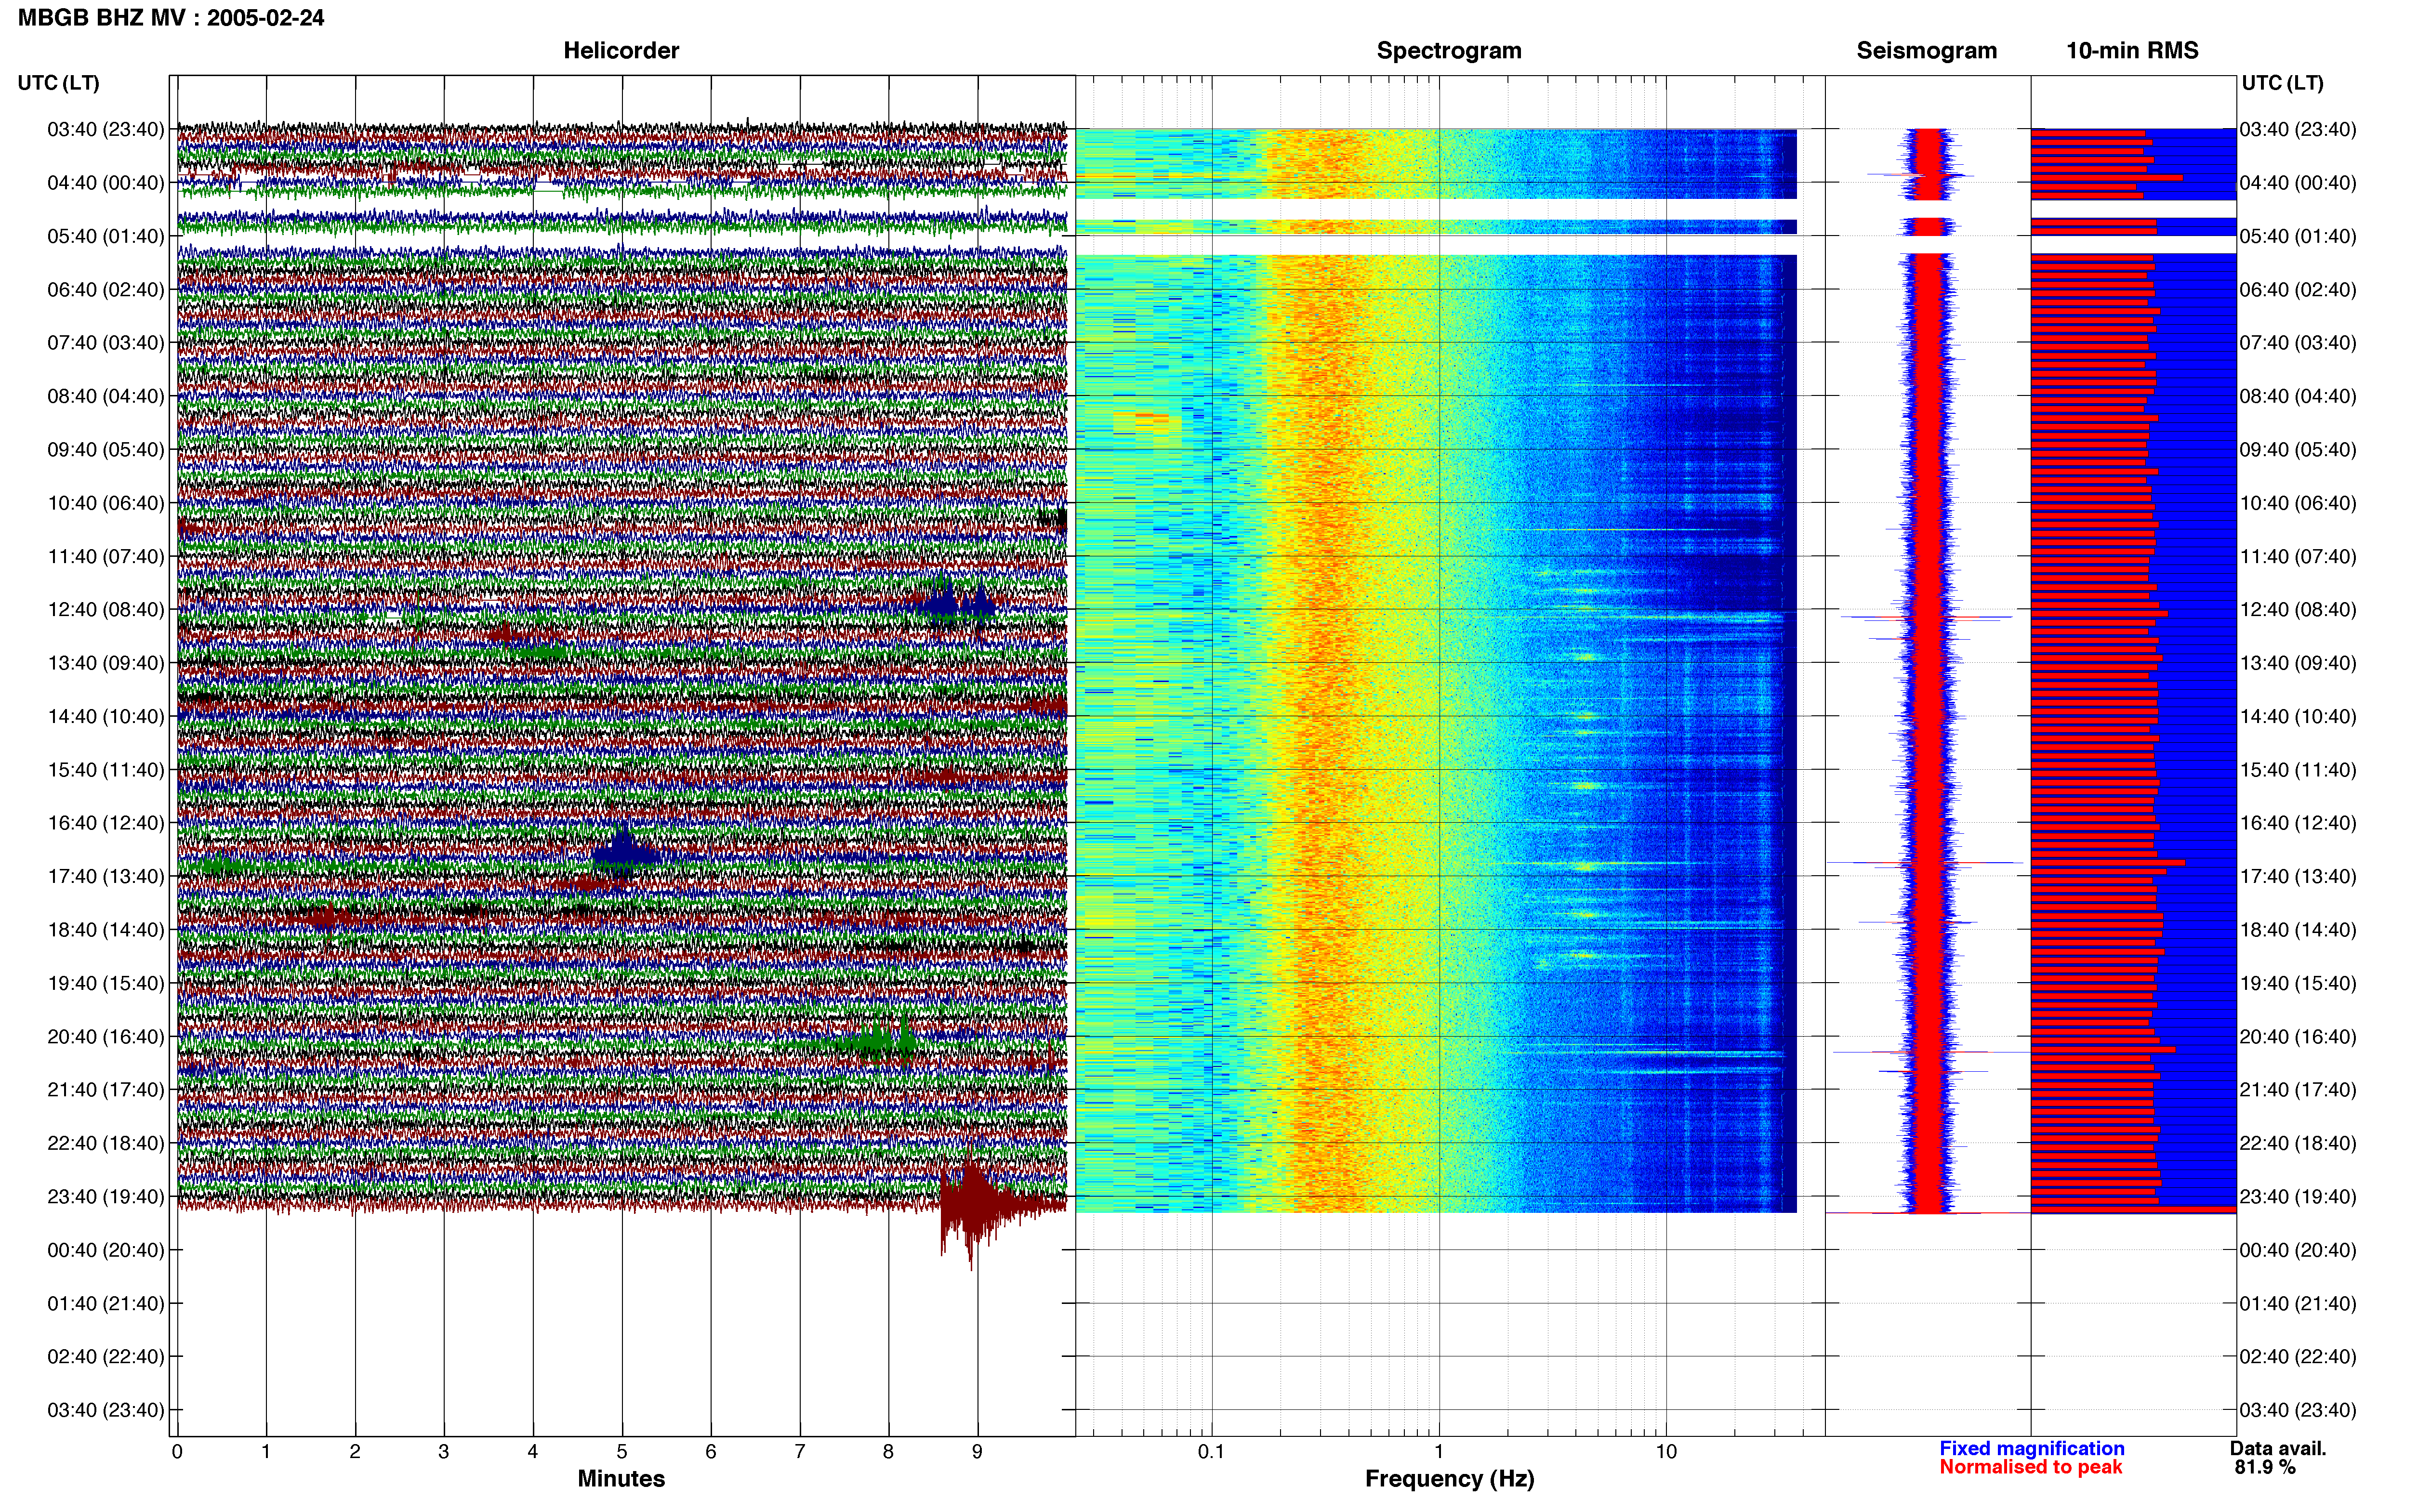Click the "Minutes" axis title
This screenshot has width=2418, height=1512.
pyautogui.click(x=621, y=1479)
